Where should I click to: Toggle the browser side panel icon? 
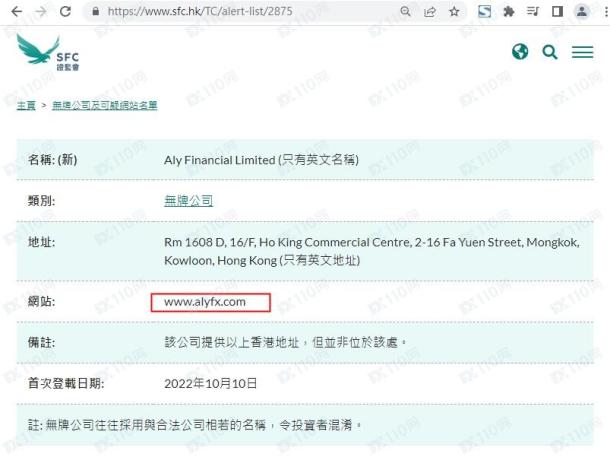coord(557,12)
